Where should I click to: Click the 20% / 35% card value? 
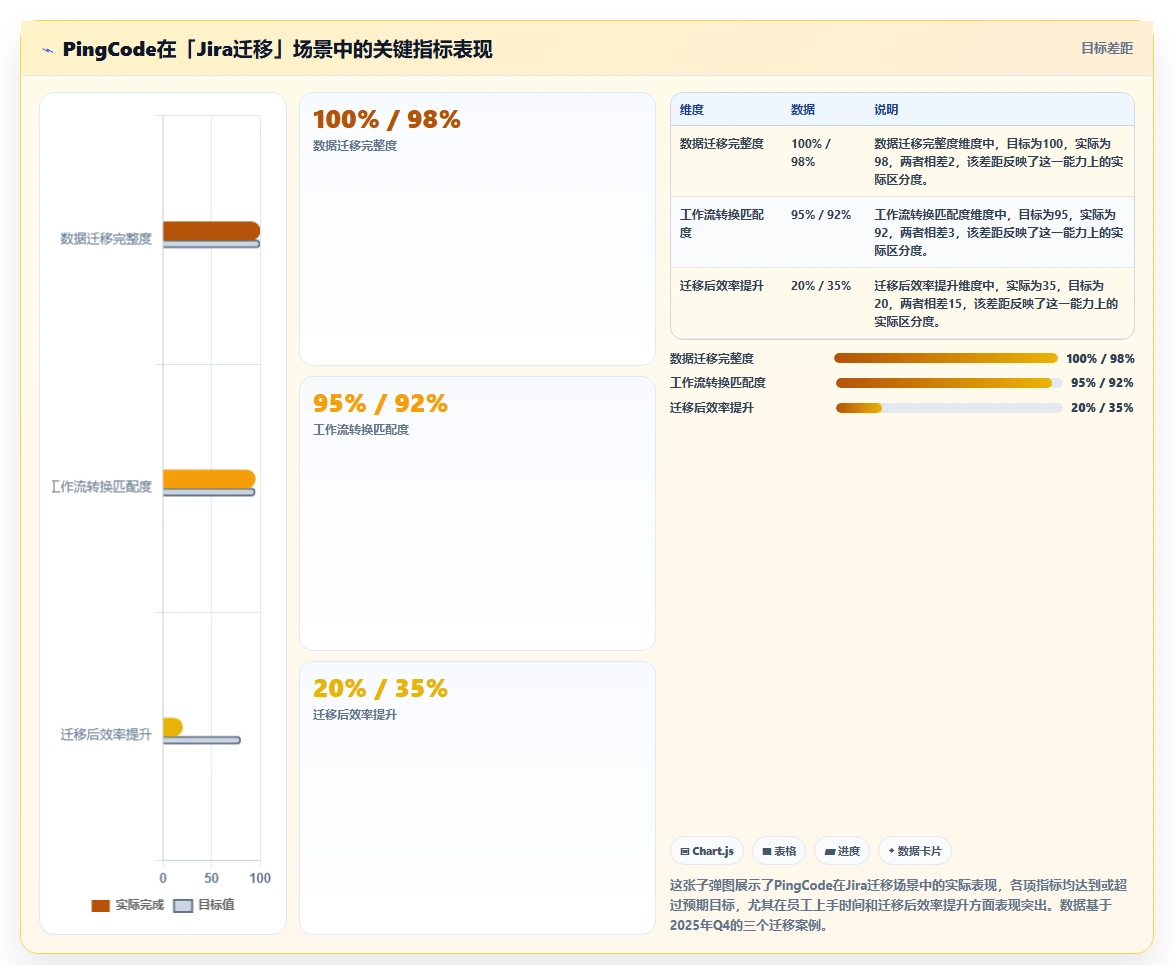(380, 688)
